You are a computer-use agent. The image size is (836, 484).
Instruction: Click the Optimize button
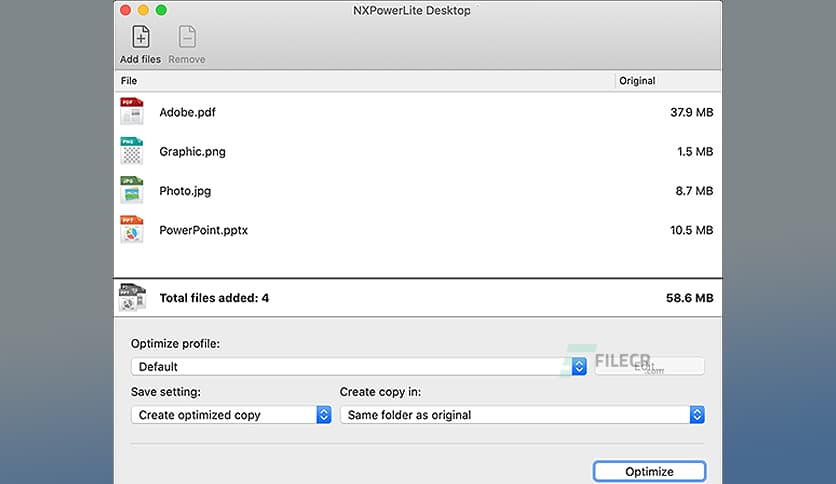pyautogui.click(x=649, y=472)
